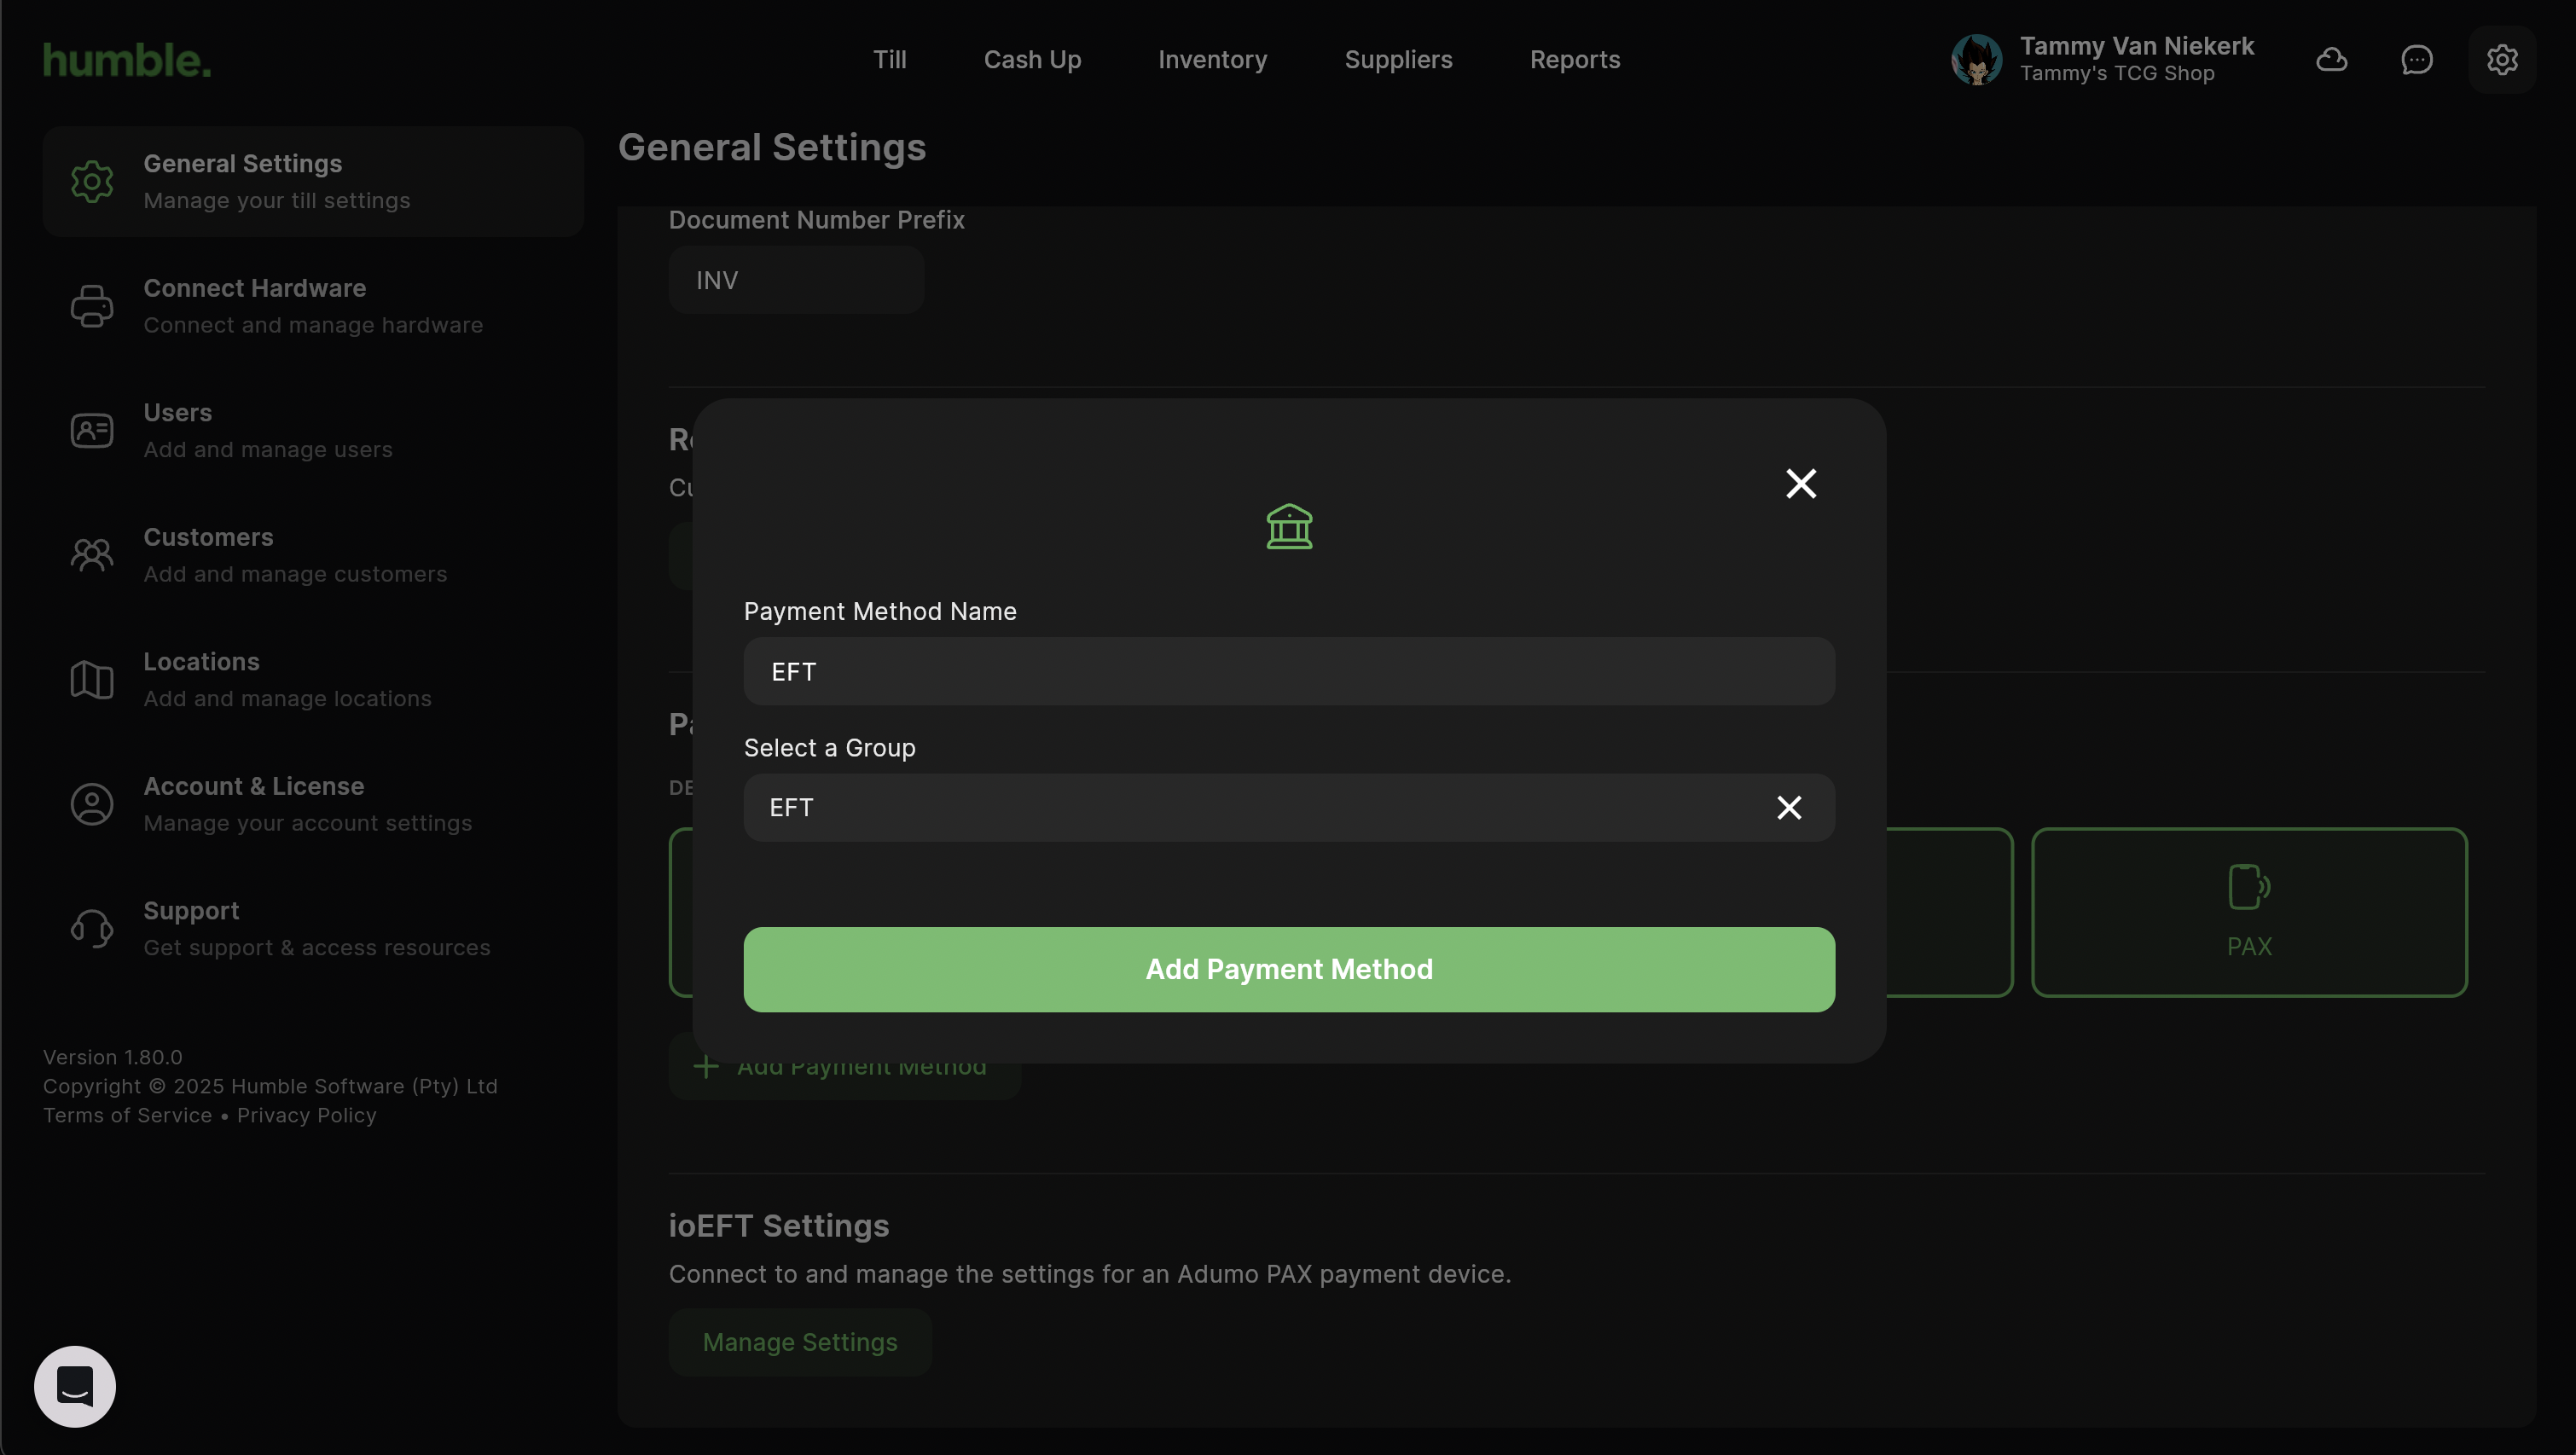Open the Intercom chat launcher bubble
Viewport: 2576px width, 1455px height.
point(75,1386)
